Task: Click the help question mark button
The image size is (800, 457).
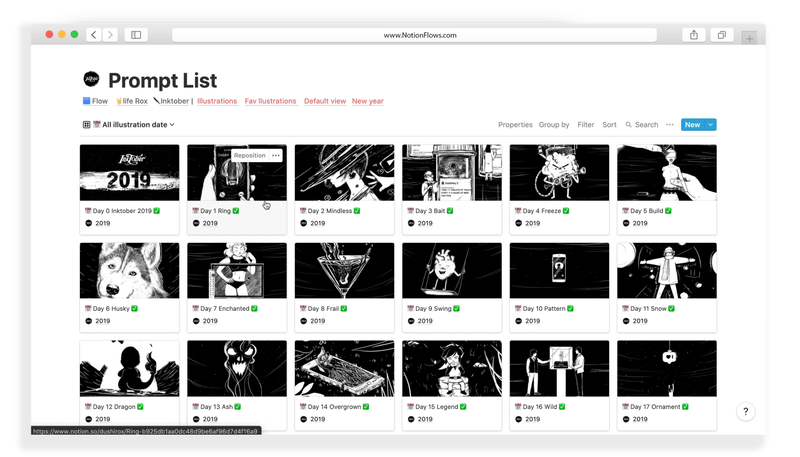Action: 745,411
